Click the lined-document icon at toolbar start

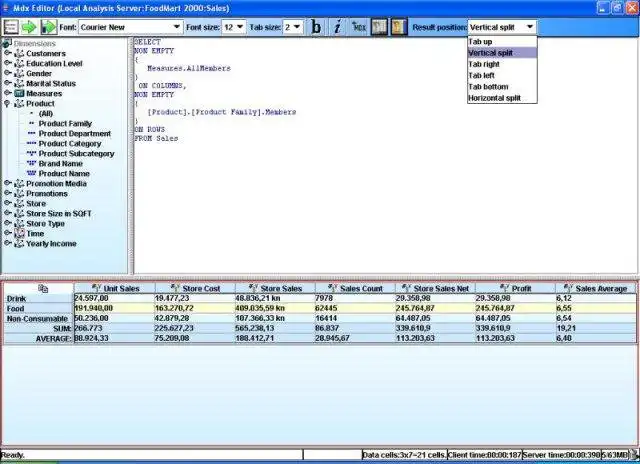pyautogui.click(x=11, y=27)
